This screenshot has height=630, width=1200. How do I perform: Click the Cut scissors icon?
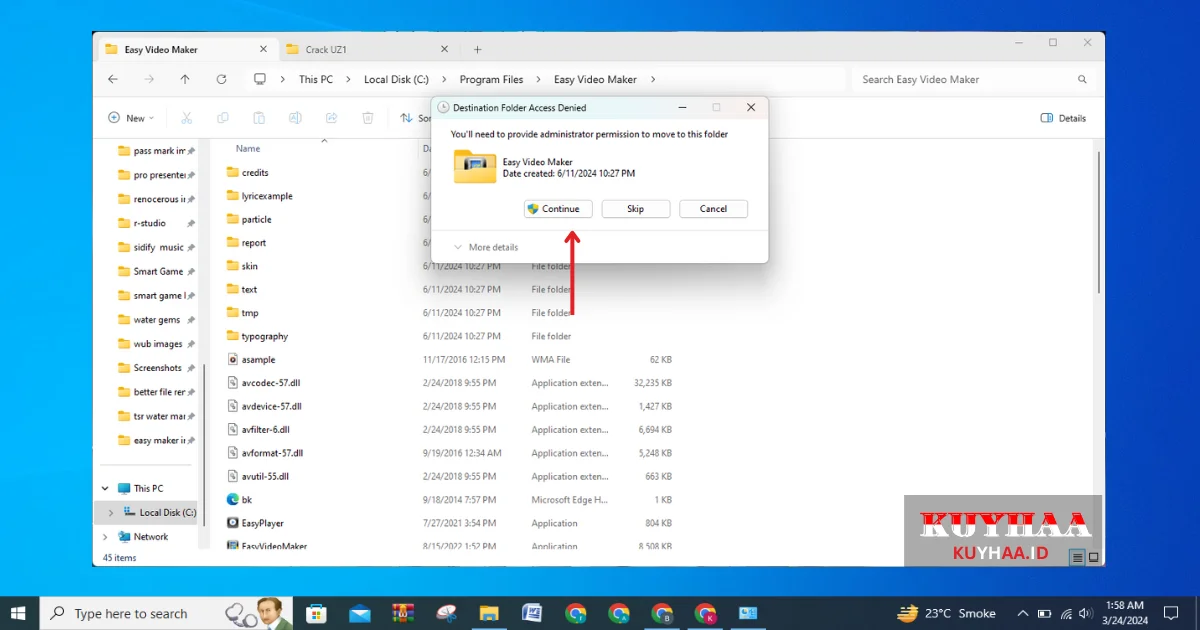pos(186,118)
